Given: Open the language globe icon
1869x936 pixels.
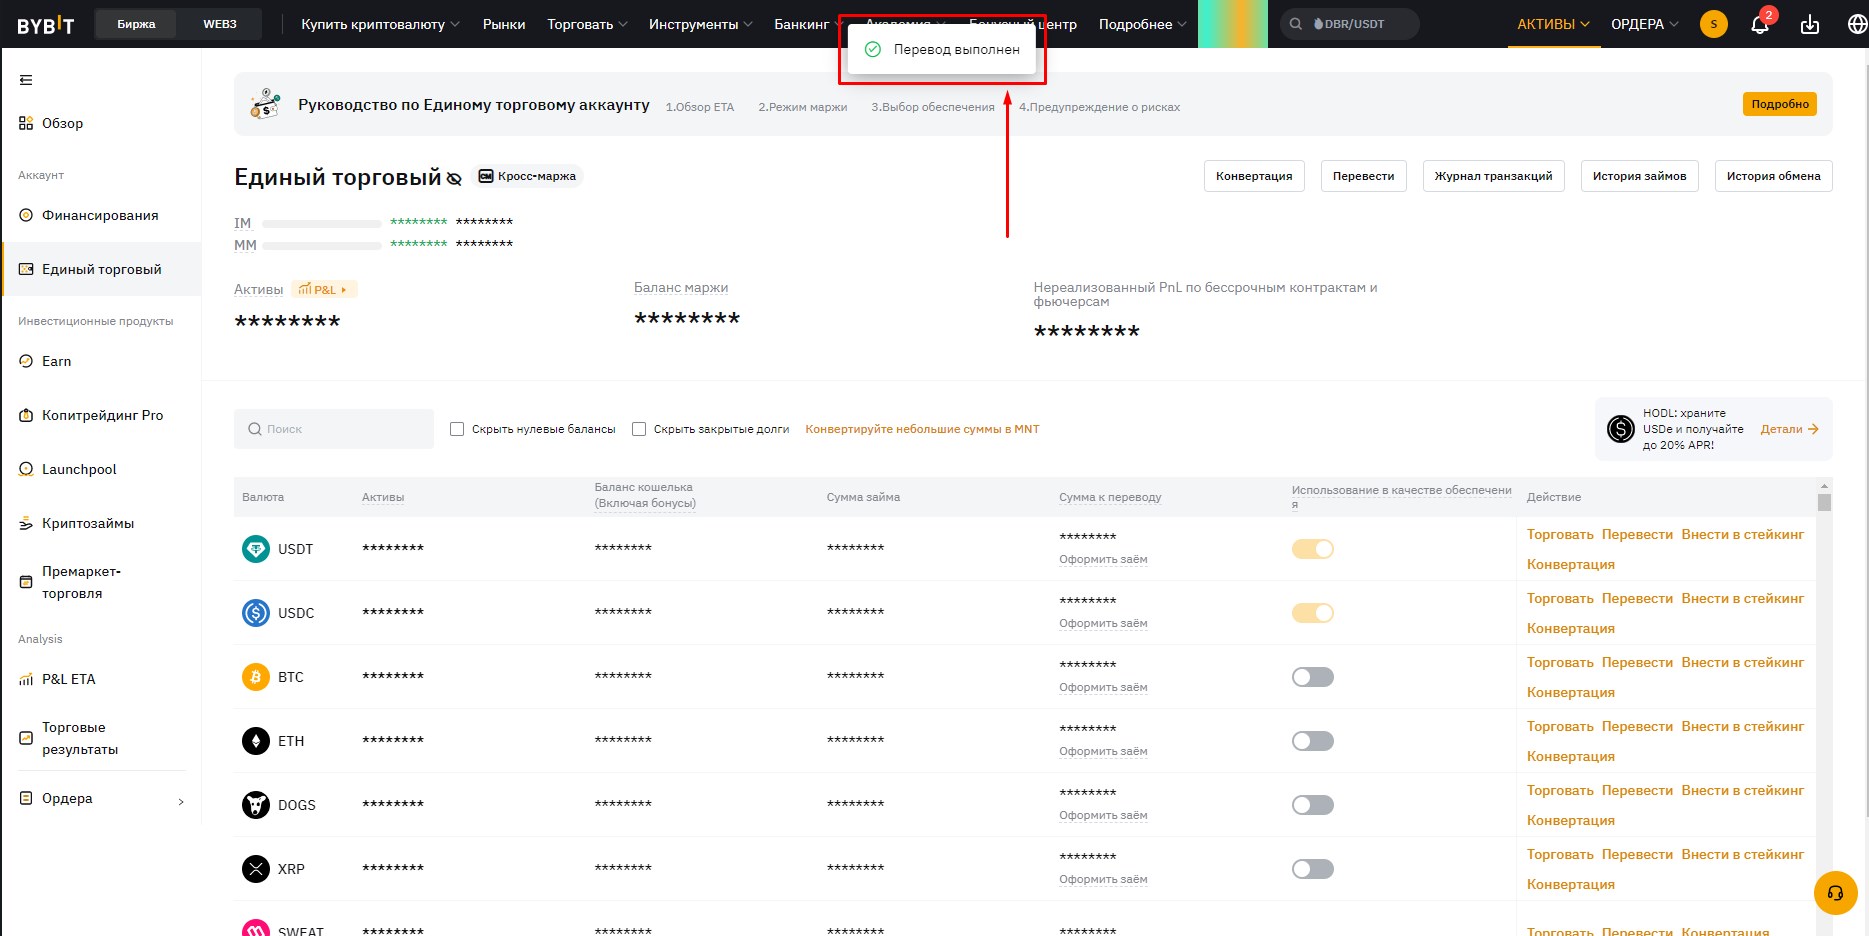Looking at the screenshot, I should click(1857, 24).
